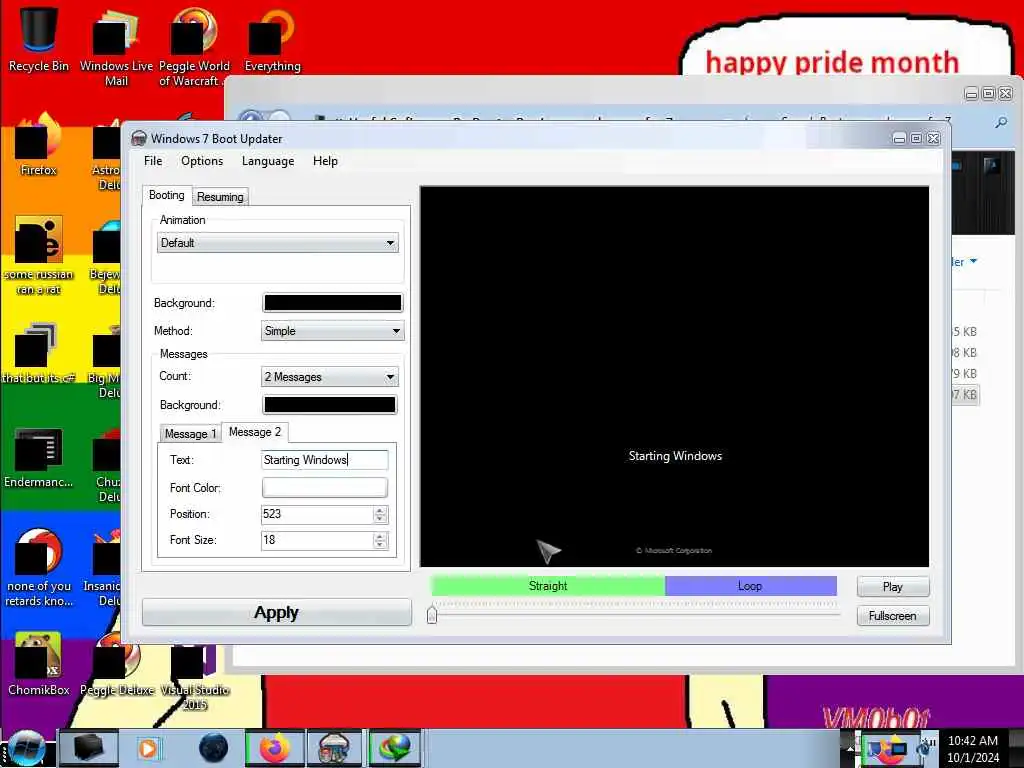
Task: Click the Apply button
Action: click(x=277, y=613)
